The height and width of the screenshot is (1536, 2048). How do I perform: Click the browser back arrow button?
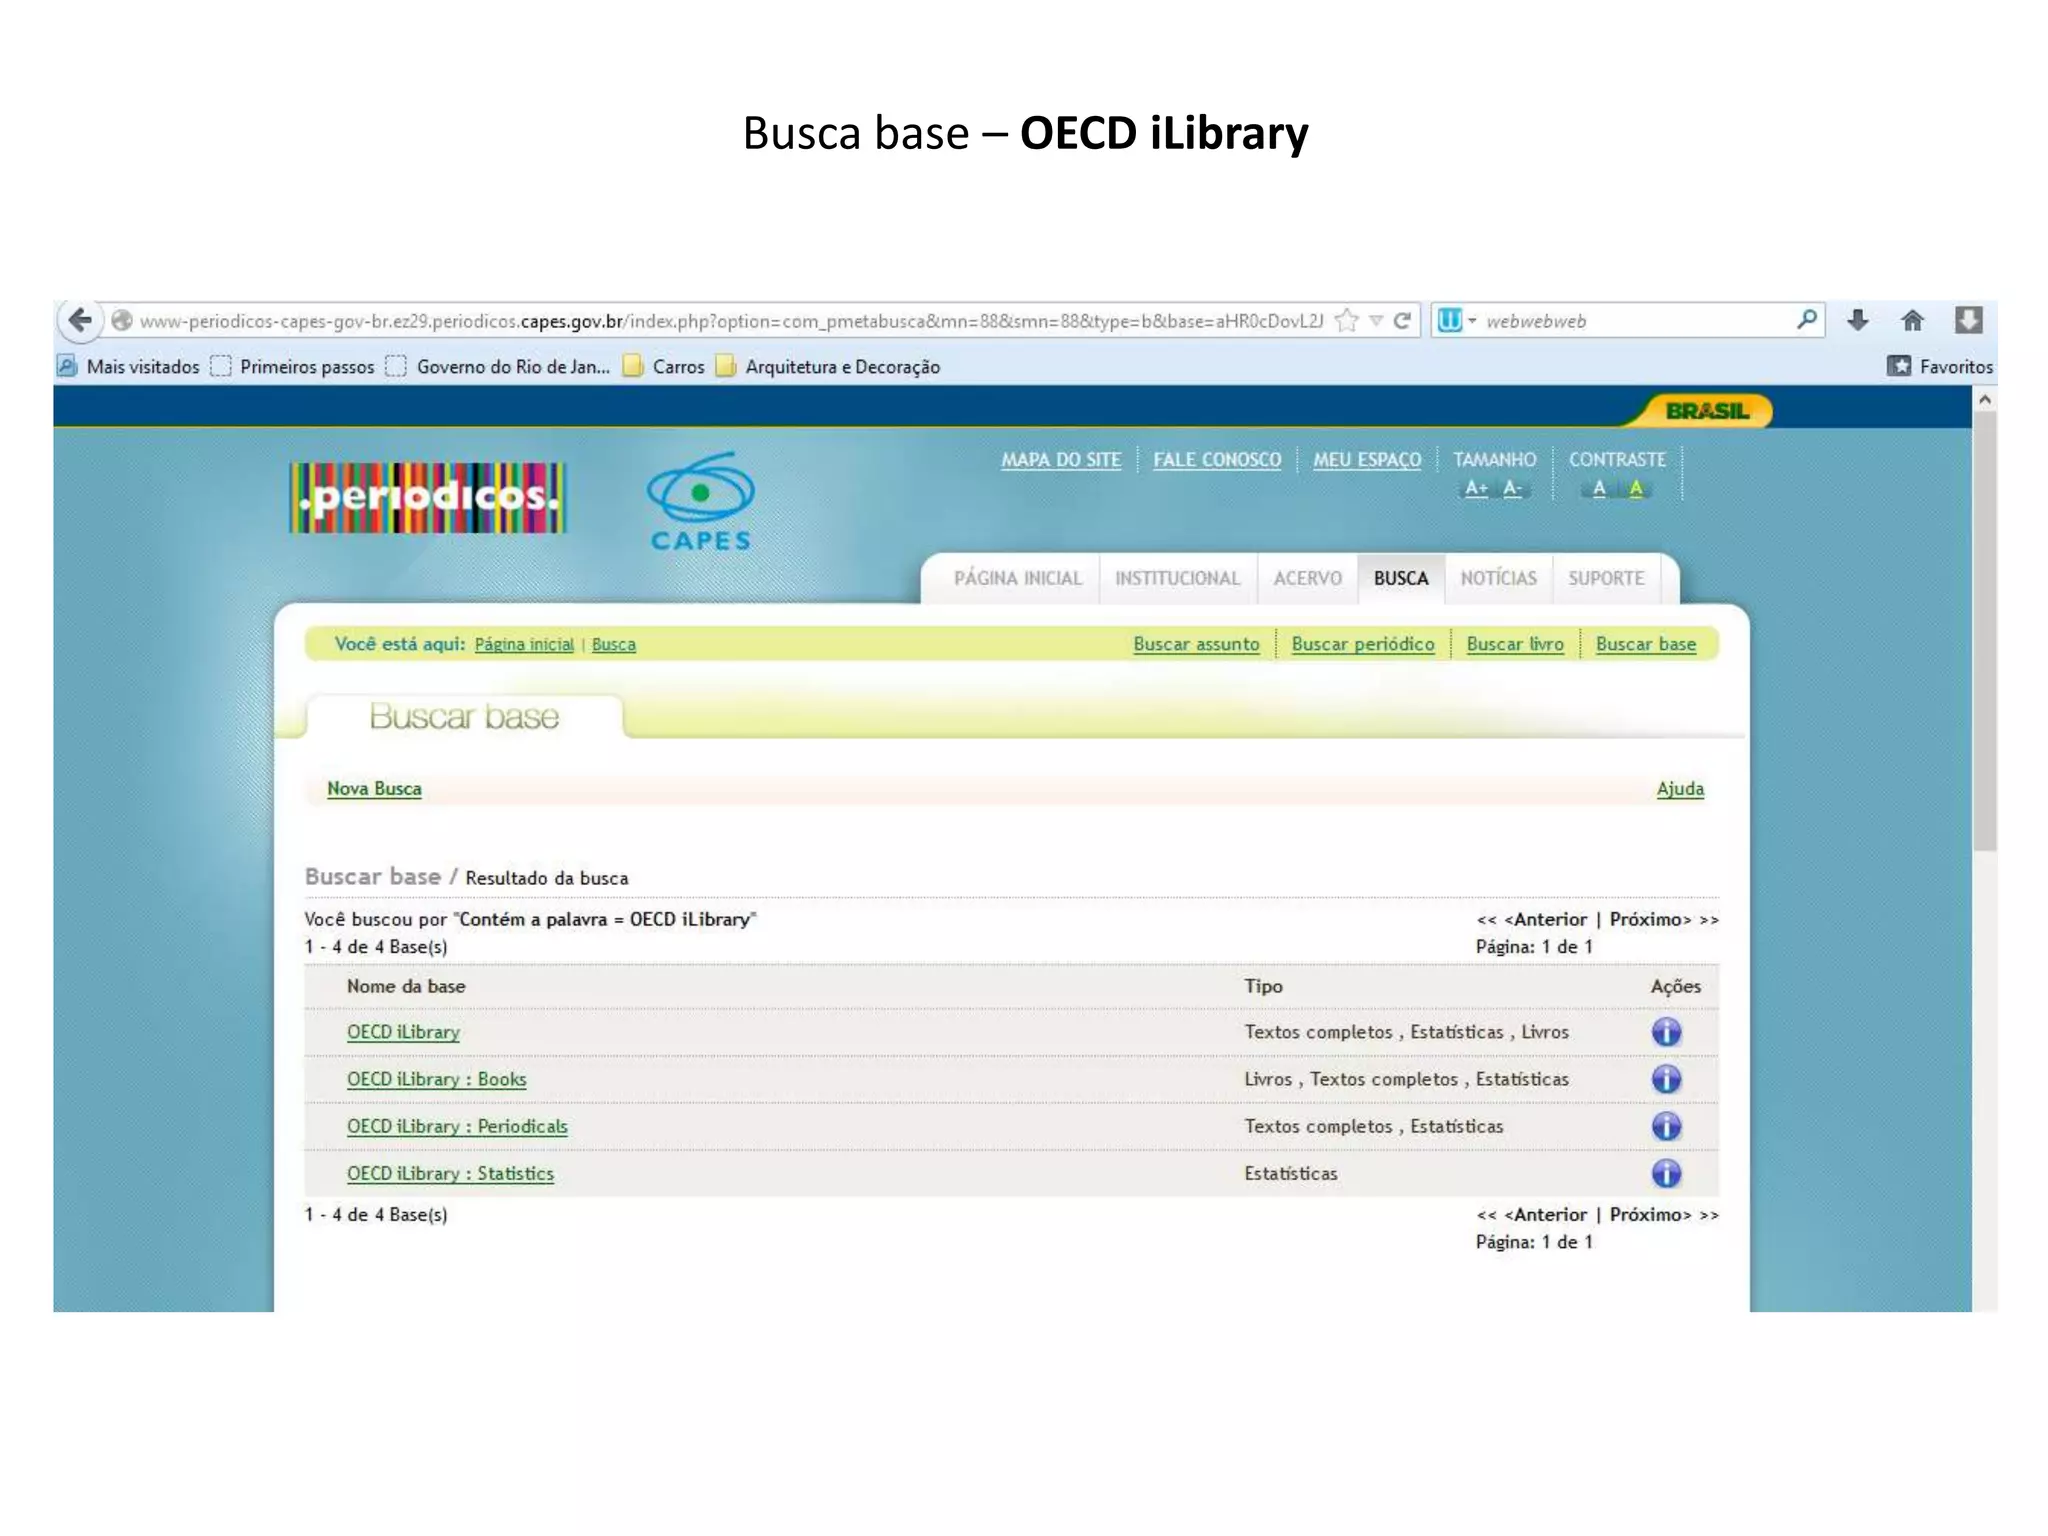80,320
